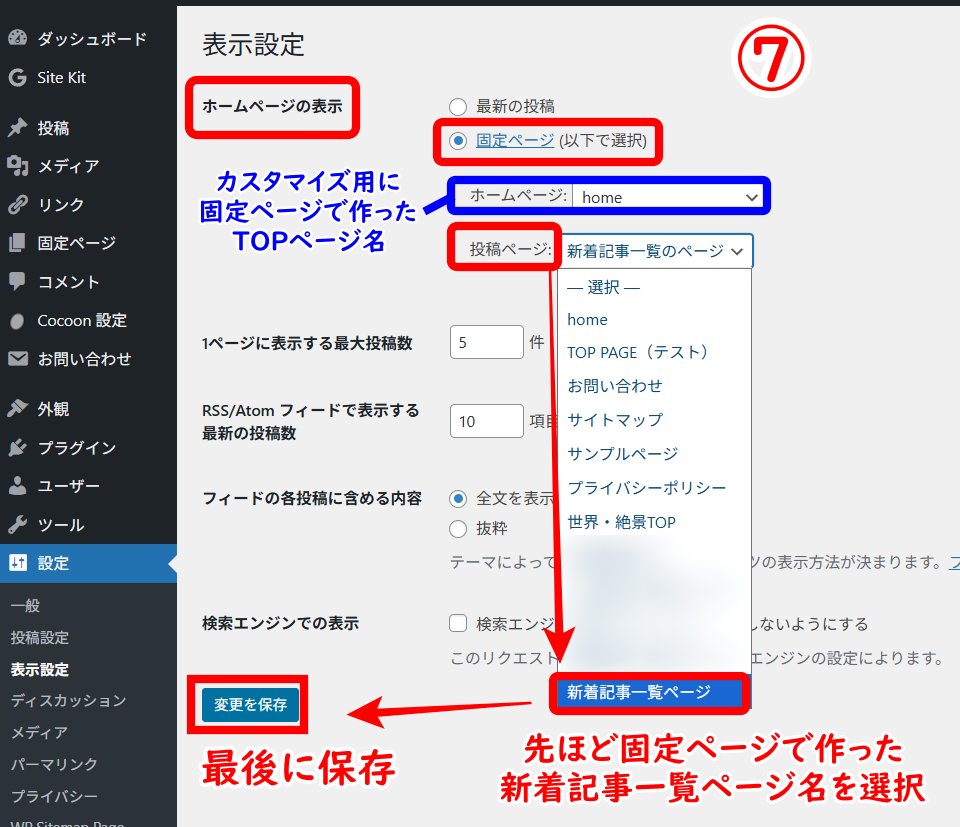Click the max posts per page number field
This screenshot has width=960, height=827.
[487, 343]
